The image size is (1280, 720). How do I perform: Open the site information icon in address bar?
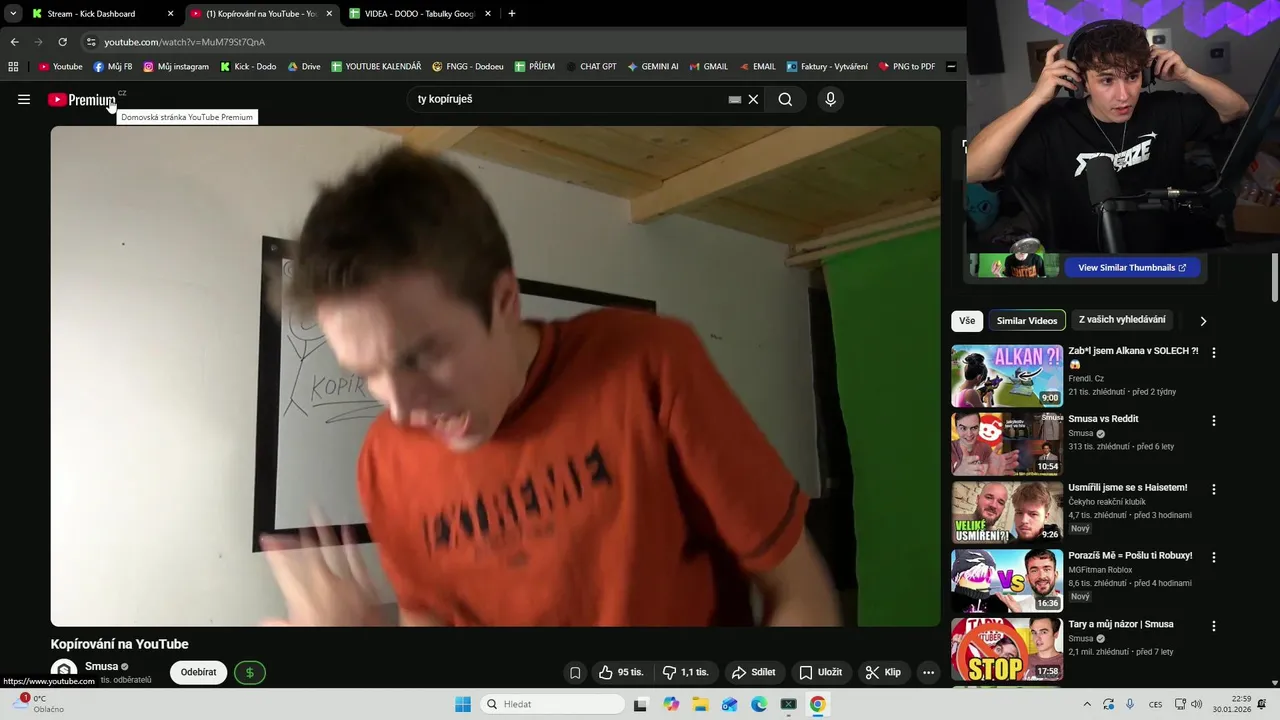91,42
